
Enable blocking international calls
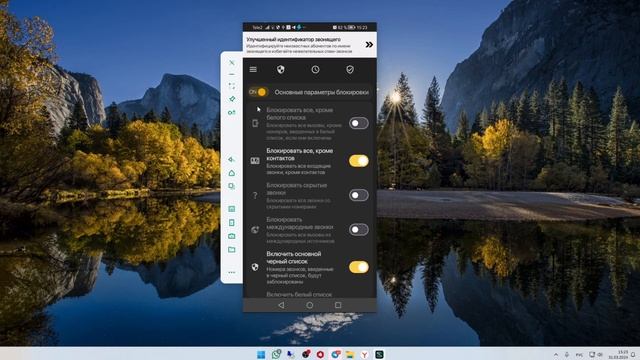click(359, 229)
